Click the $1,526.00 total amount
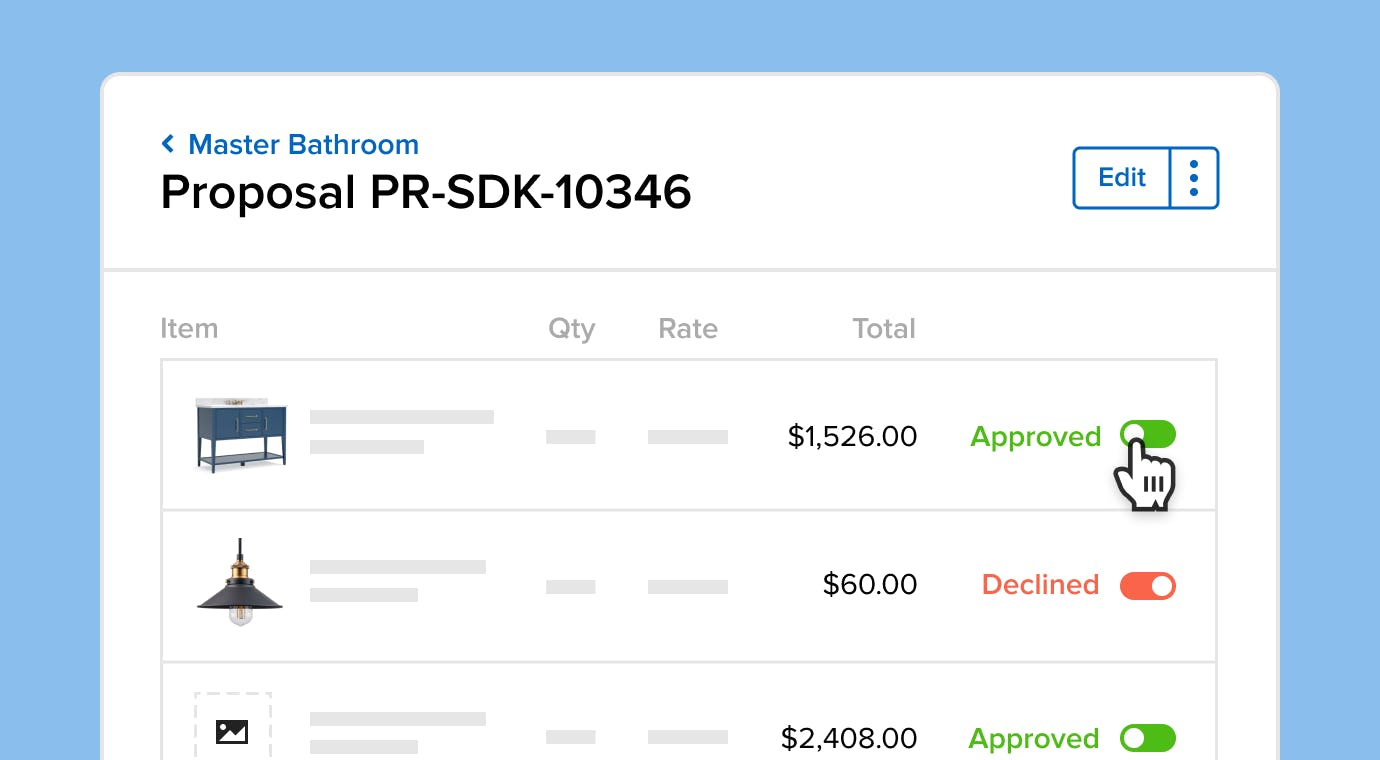 pyautogui.click(x=852, y=436)
